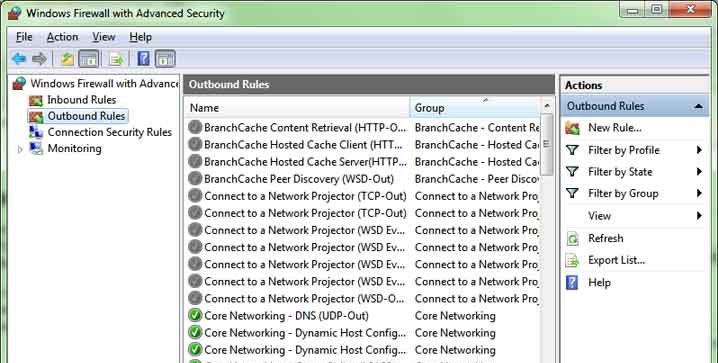Image resolution: width=718 pixels, height=363 pixels.
Task: Click the firewall icon in the title bar
Action: point(15,13)
